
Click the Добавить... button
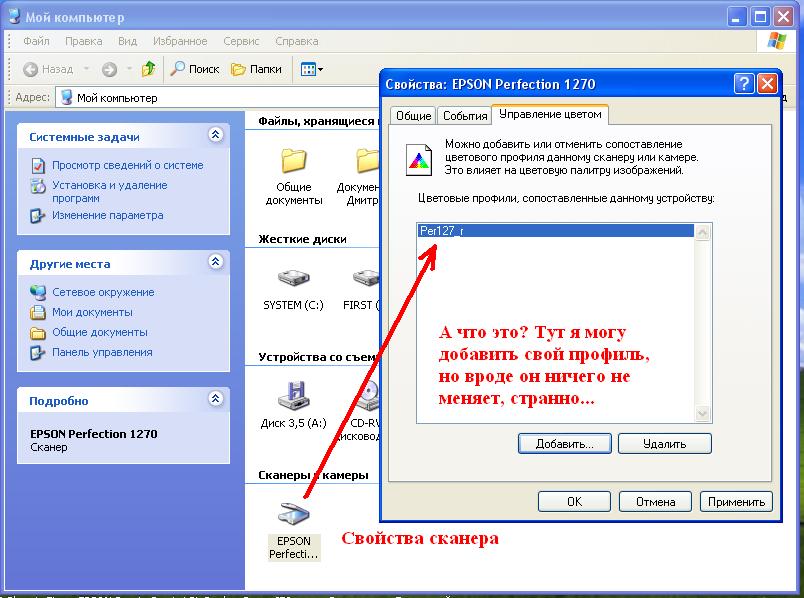click(x=565, y=444)
